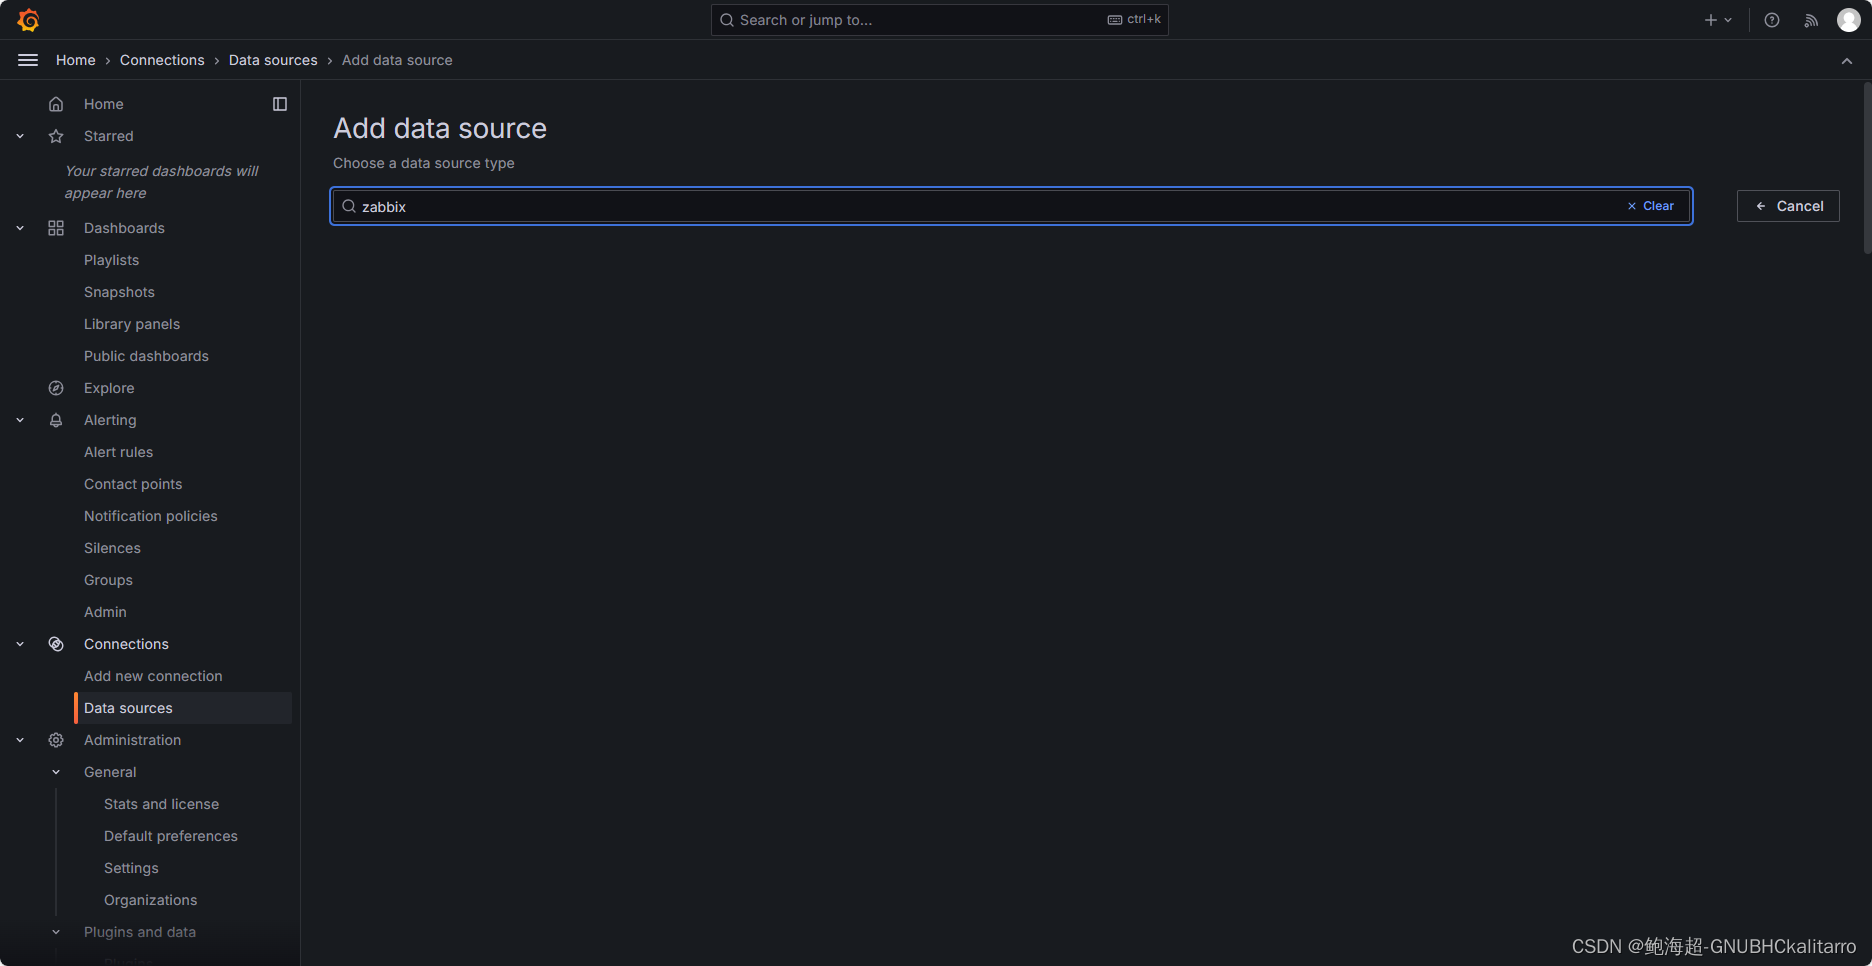This screenshot has height=966, width=1872.
Task: Open Settings under General
Action: tap(131, 868)
